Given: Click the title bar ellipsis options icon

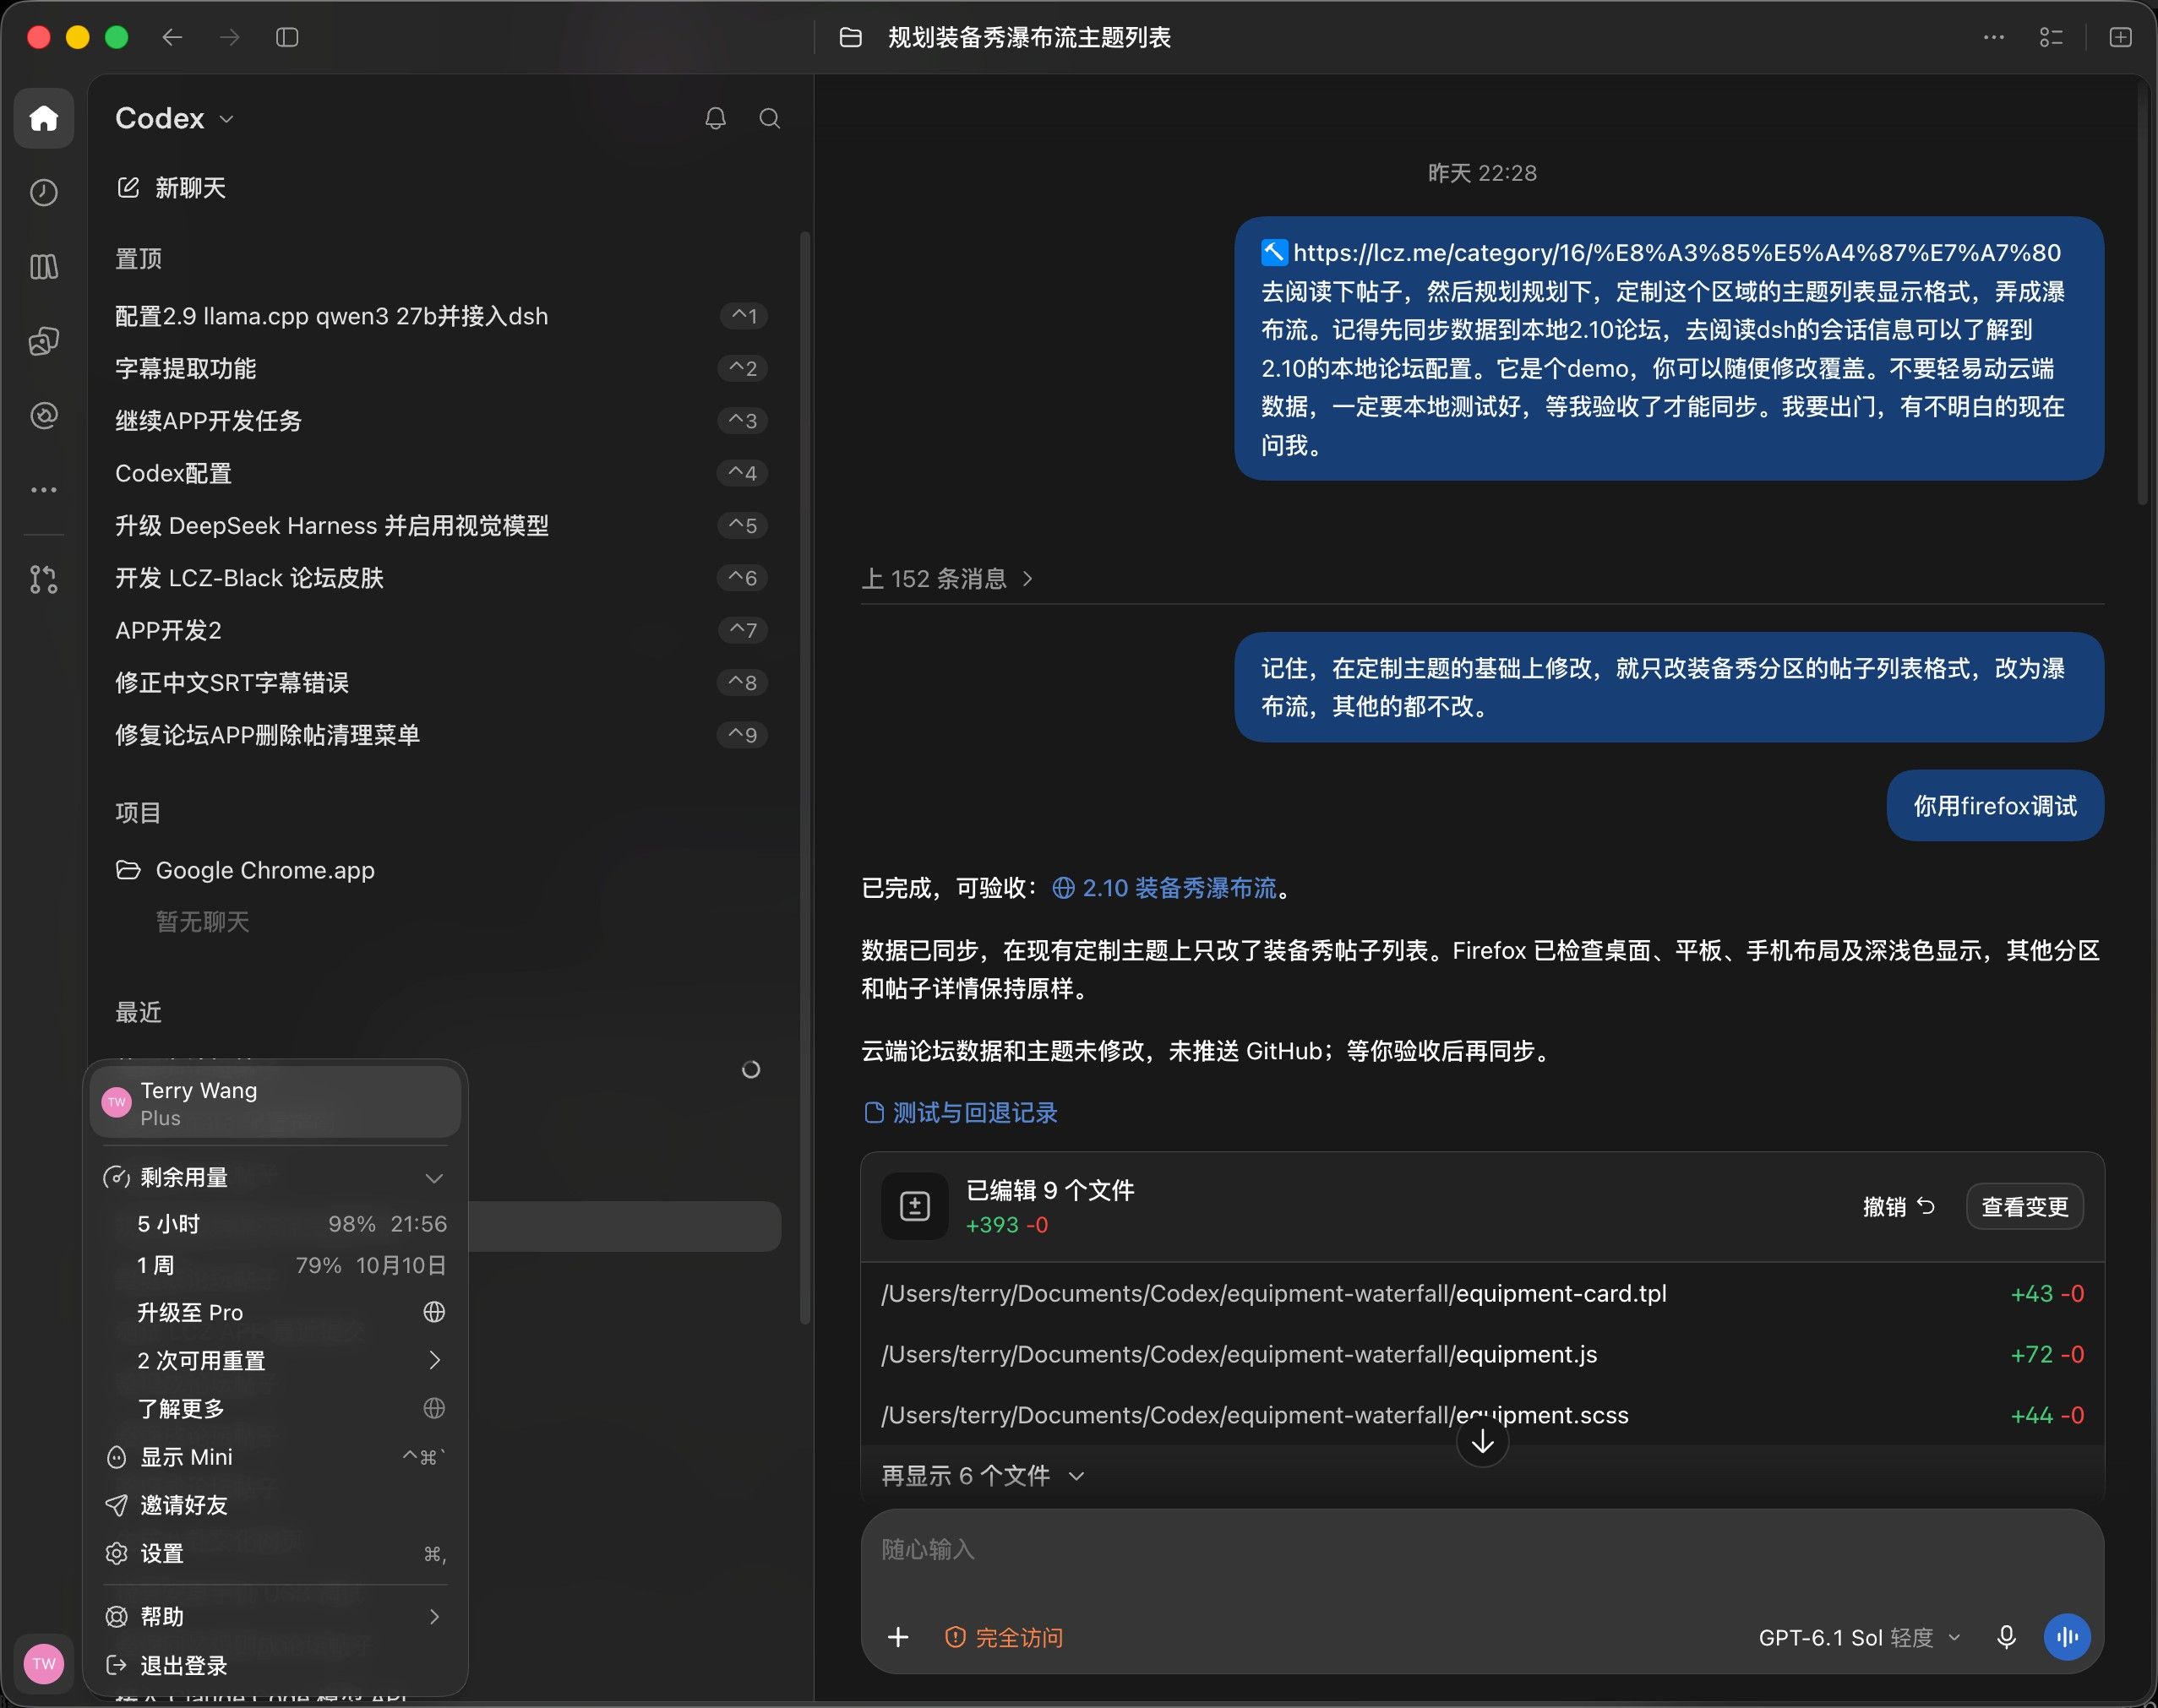Looking at the screenshot, I should pos(1993,37).
